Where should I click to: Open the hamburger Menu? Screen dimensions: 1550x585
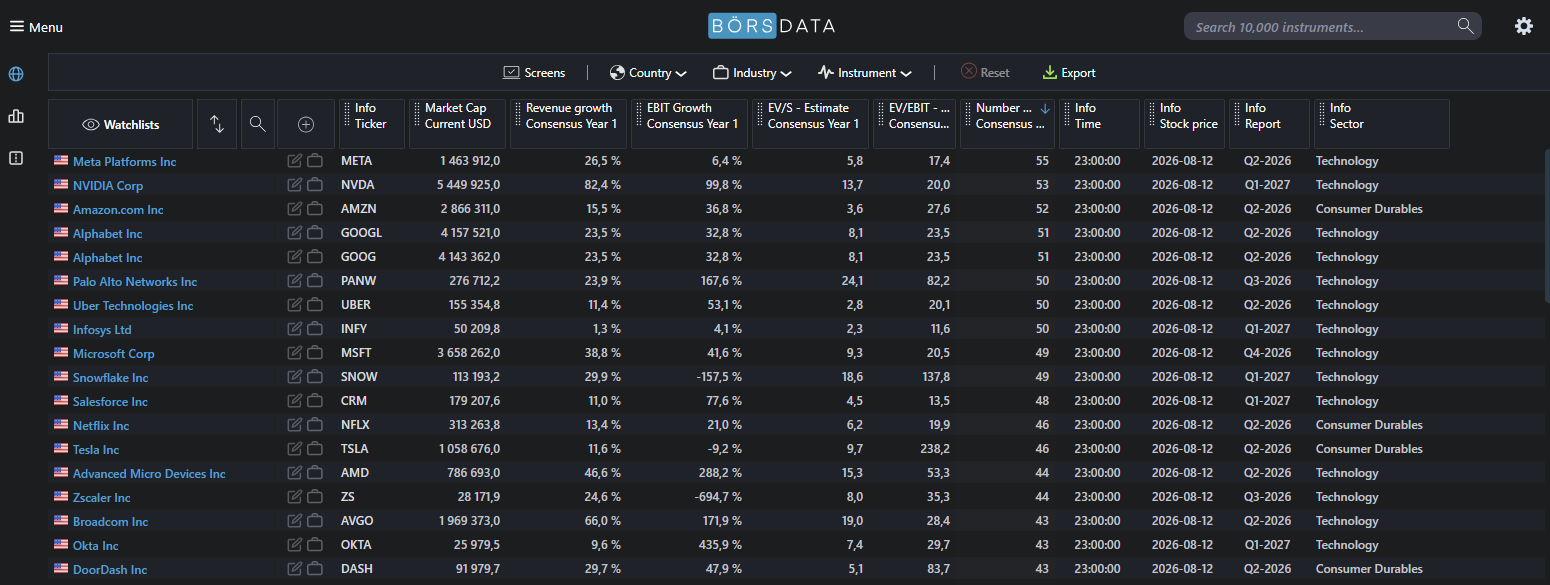(36, 27)
